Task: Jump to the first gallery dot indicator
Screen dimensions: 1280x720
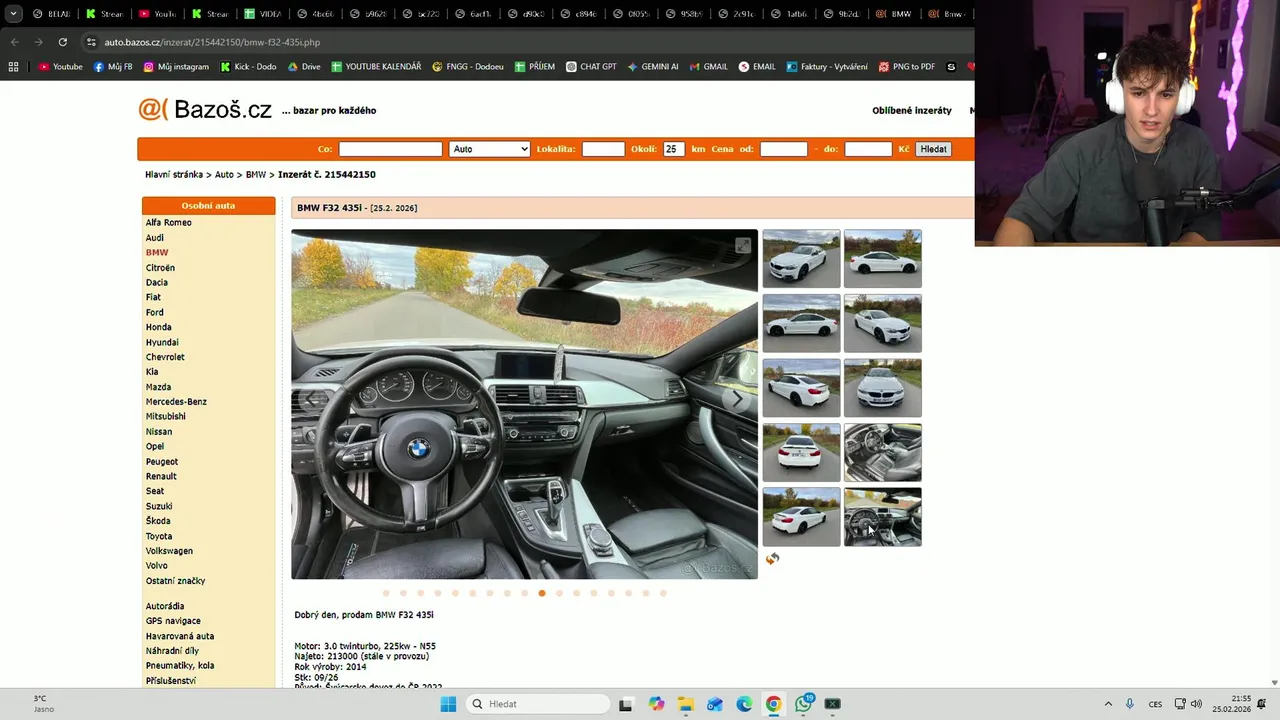Action: [x=386, y=593]
